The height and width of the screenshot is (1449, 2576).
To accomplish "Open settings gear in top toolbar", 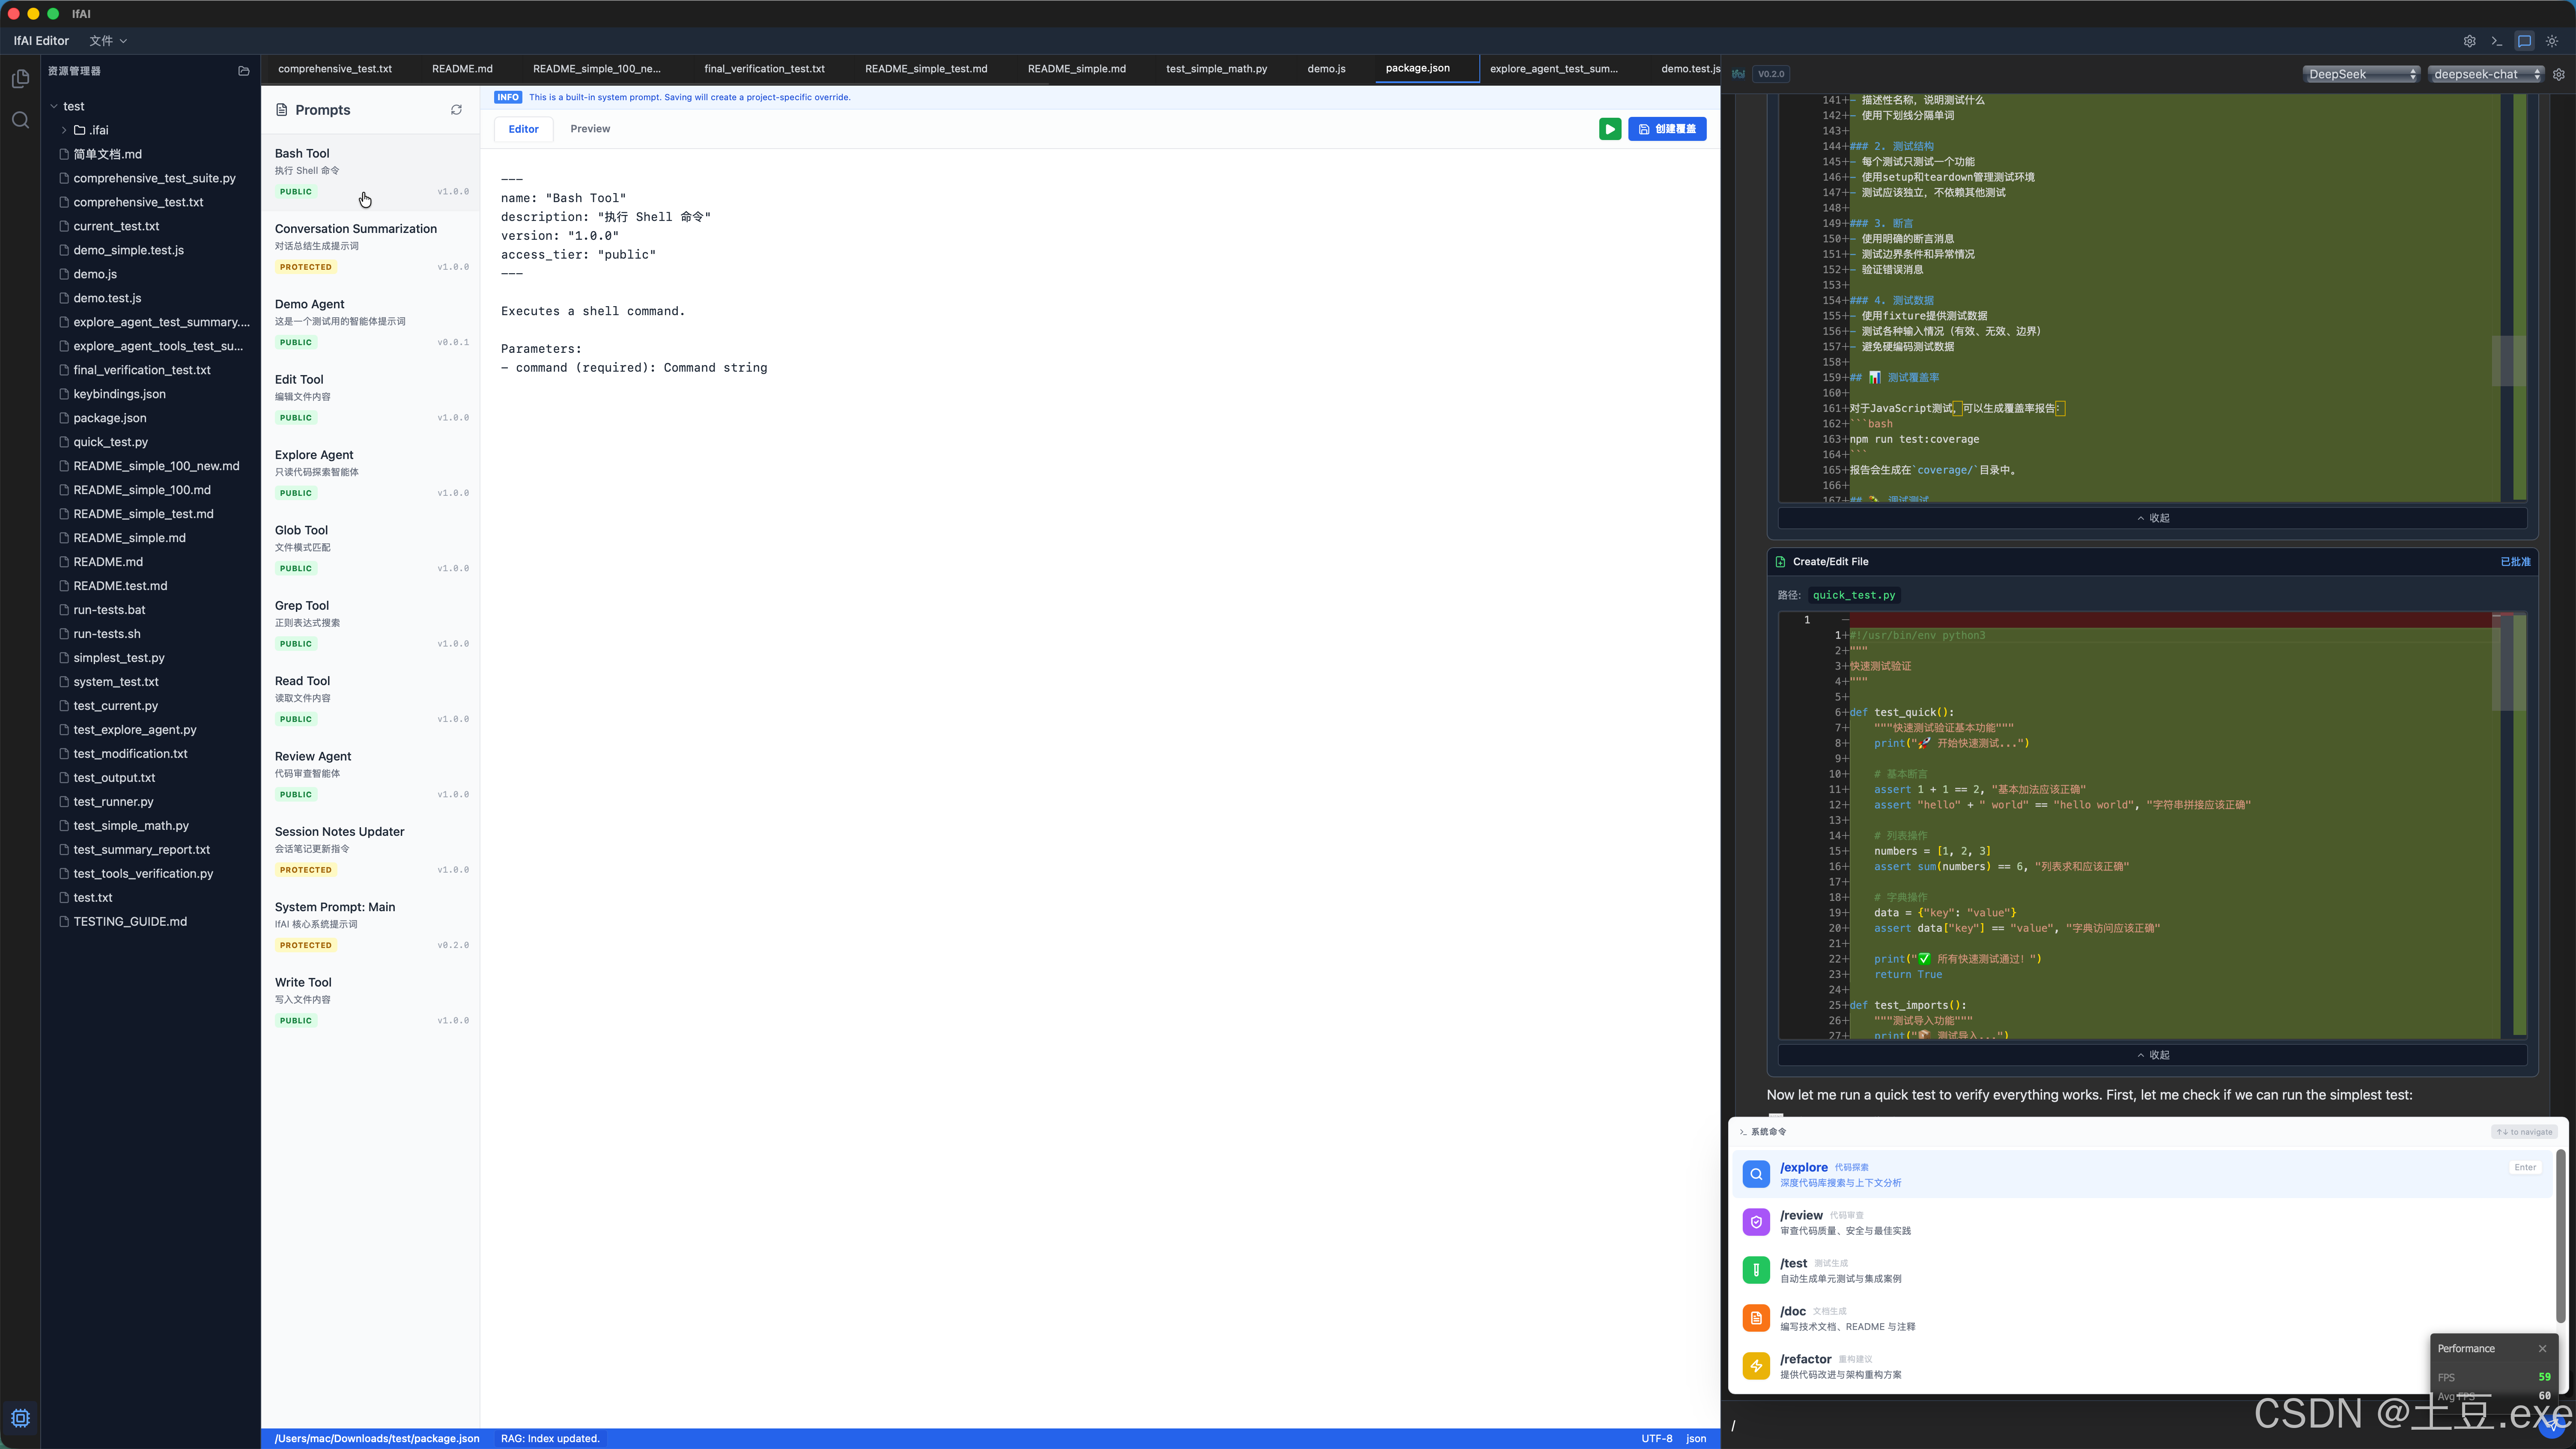I will point(2469,41).
